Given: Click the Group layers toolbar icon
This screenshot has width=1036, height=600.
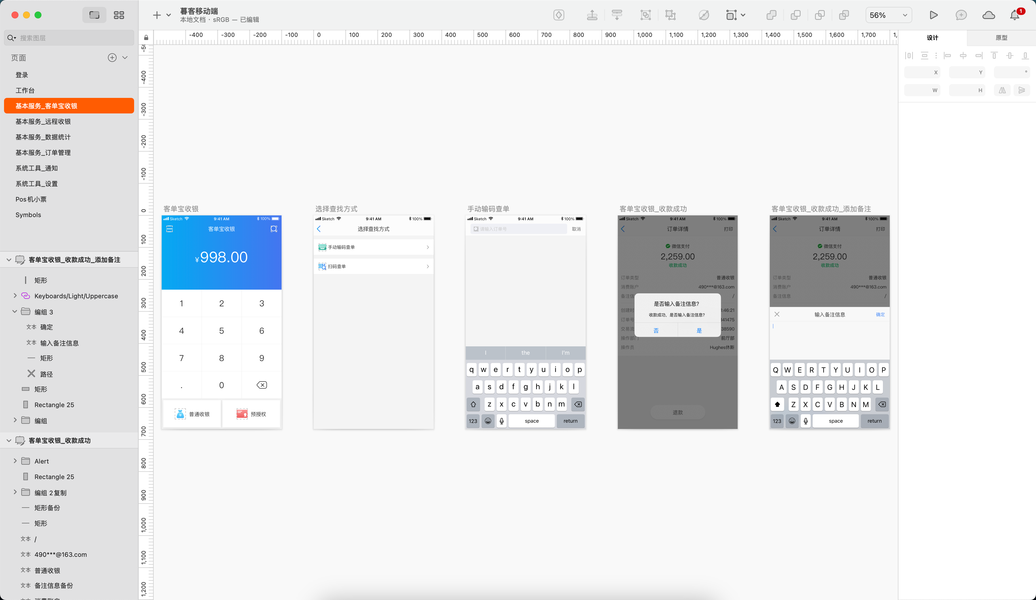Looking at the screenshot, I should tap(646, 15).
